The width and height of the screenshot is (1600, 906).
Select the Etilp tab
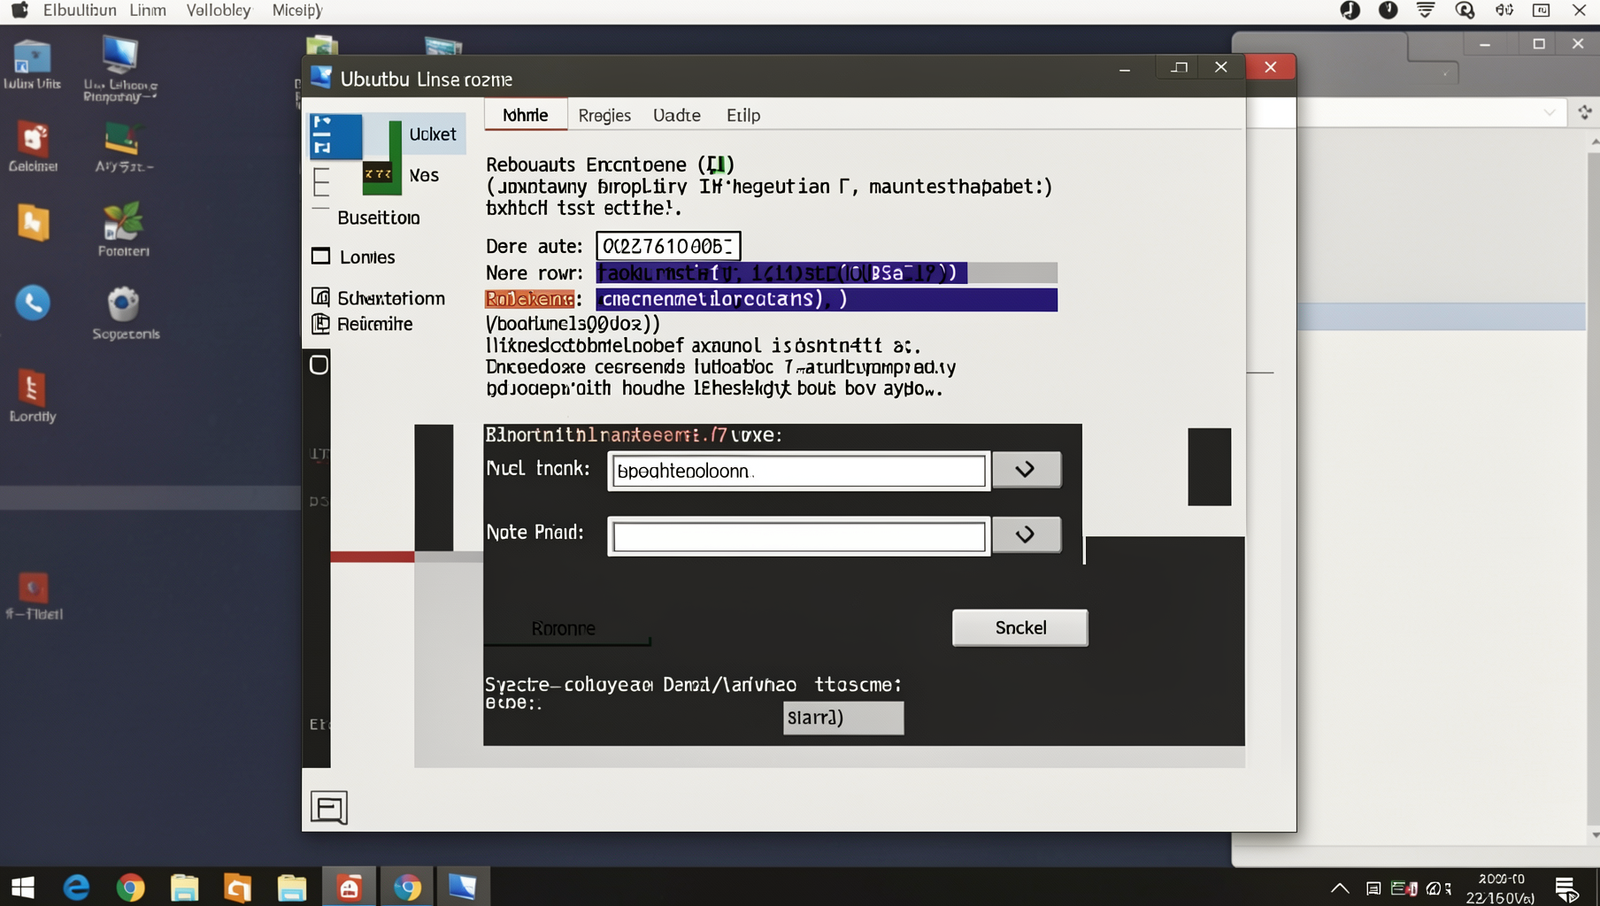[x=743, y=116]
